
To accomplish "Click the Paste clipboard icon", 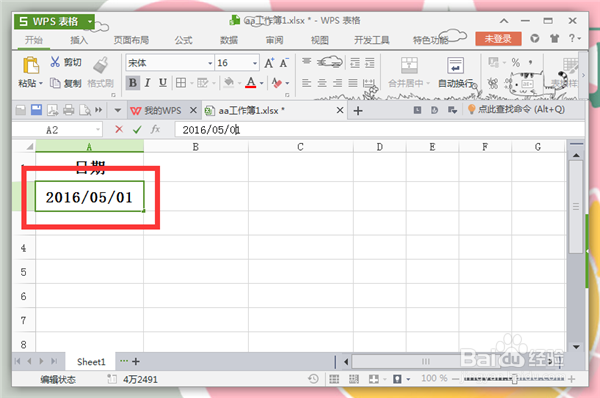I will pos(31,65).
